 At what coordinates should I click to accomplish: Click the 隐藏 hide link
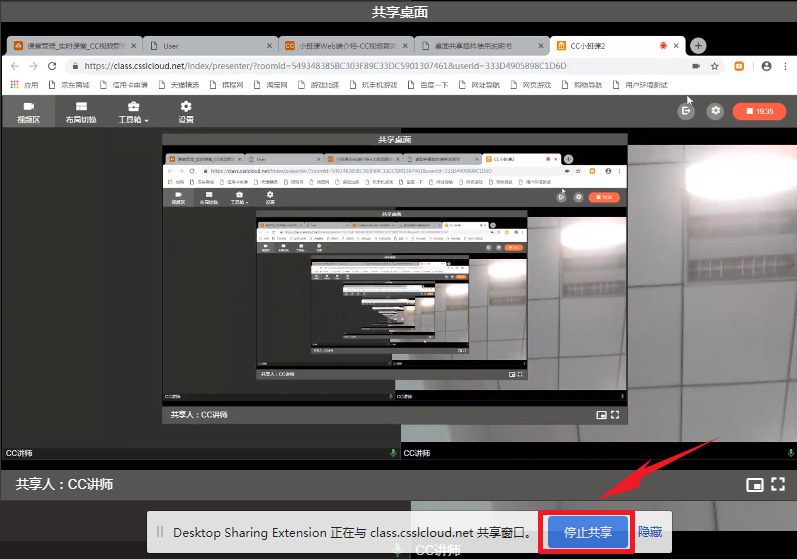click(650, 532)
